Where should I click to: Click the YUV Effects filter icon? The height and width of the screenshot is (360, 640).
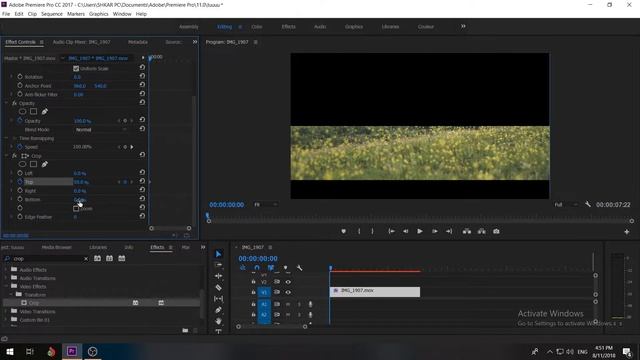pos(122,258)
